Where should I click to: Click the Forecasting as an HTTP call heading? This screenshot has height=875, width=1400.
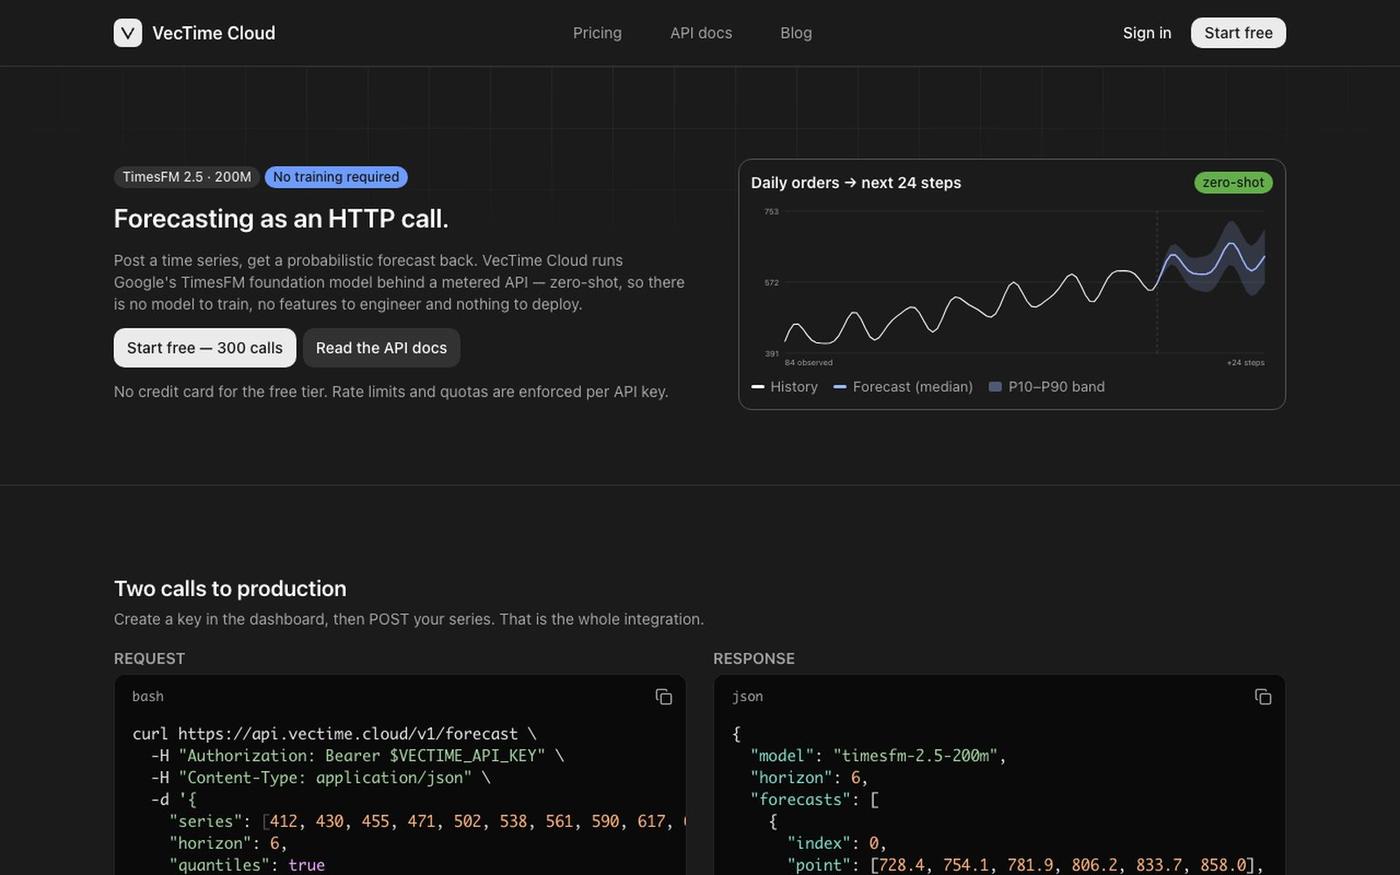tap(281, 218)
